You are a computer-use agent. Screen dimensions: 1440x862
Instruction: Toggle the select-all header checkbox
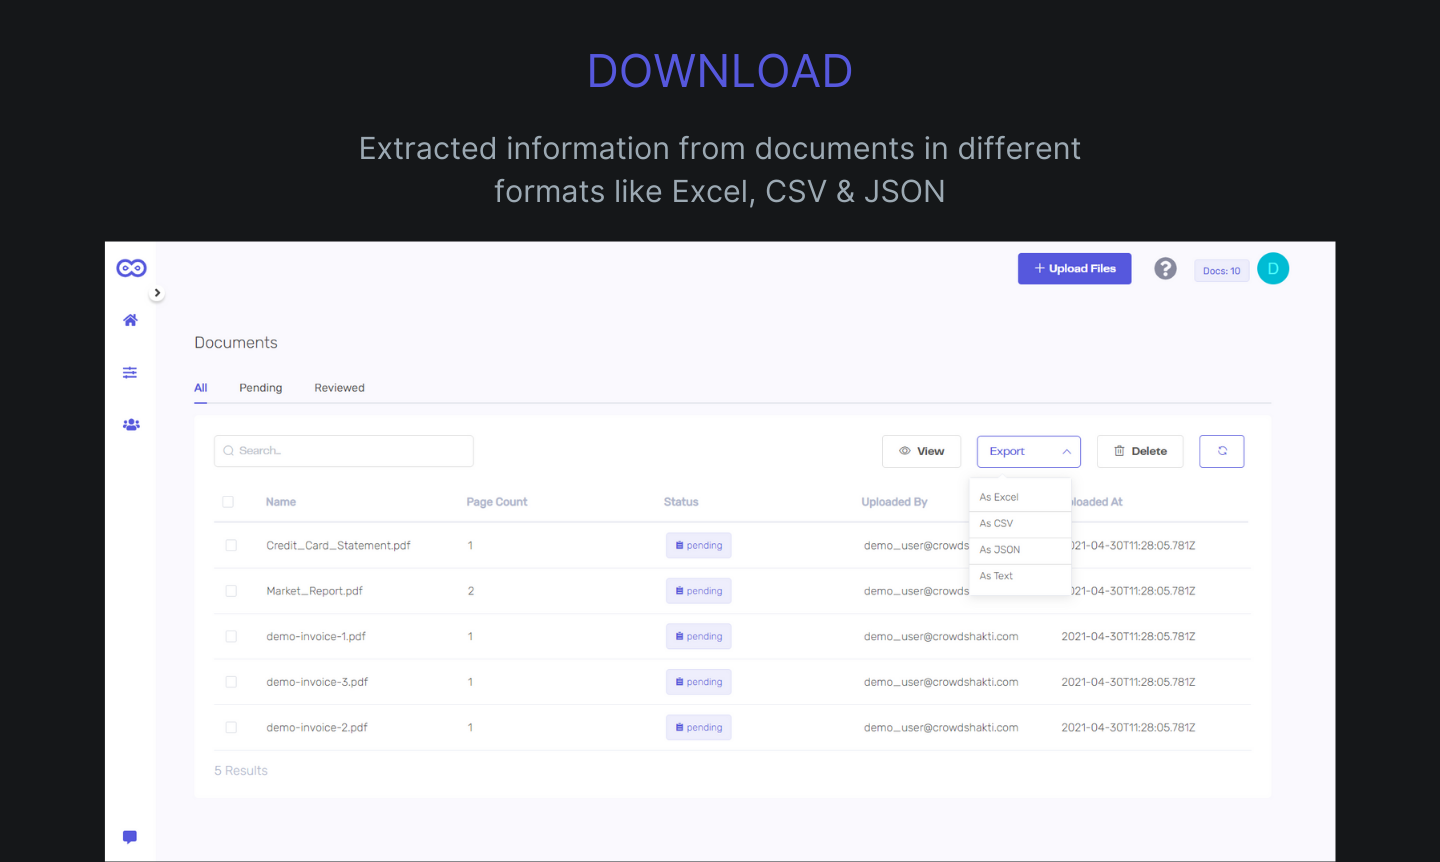[228, 502]
